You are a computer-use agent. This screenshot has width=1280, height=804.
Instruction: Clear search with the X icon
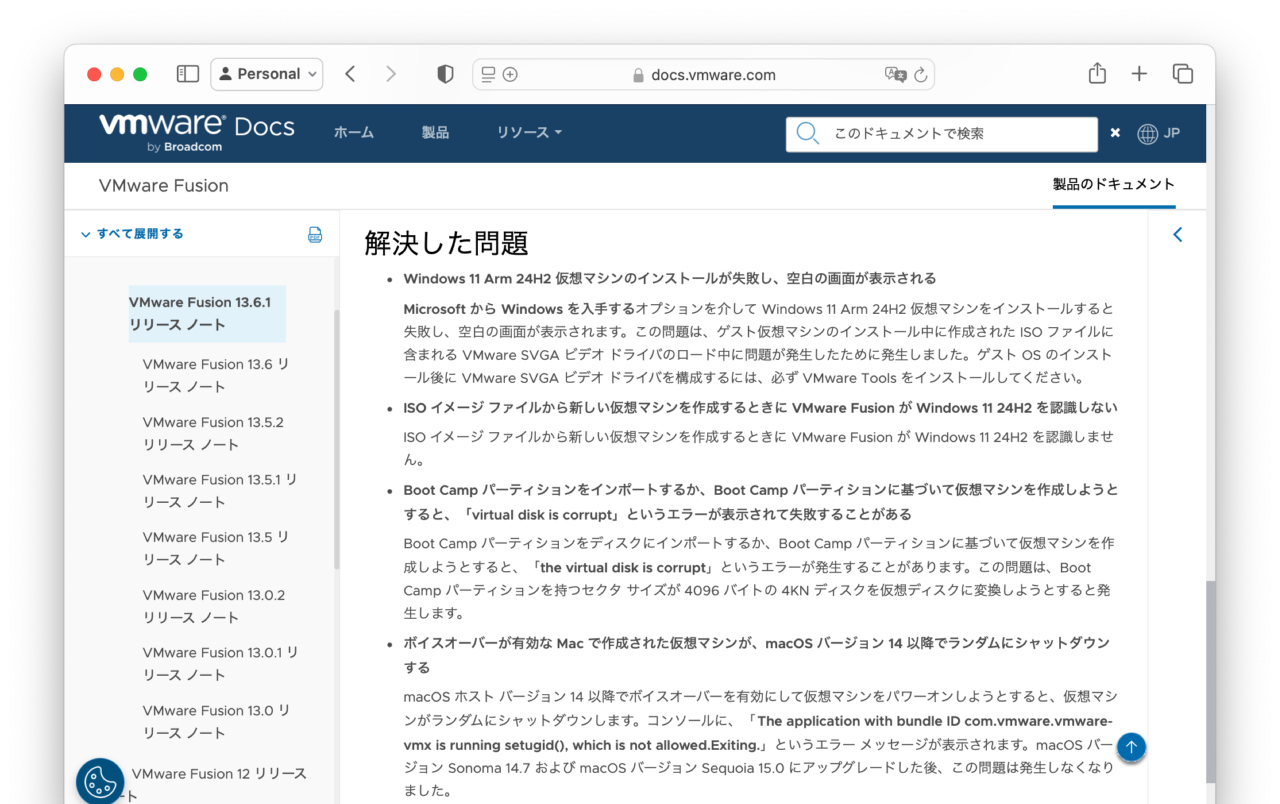(1115, 133)
